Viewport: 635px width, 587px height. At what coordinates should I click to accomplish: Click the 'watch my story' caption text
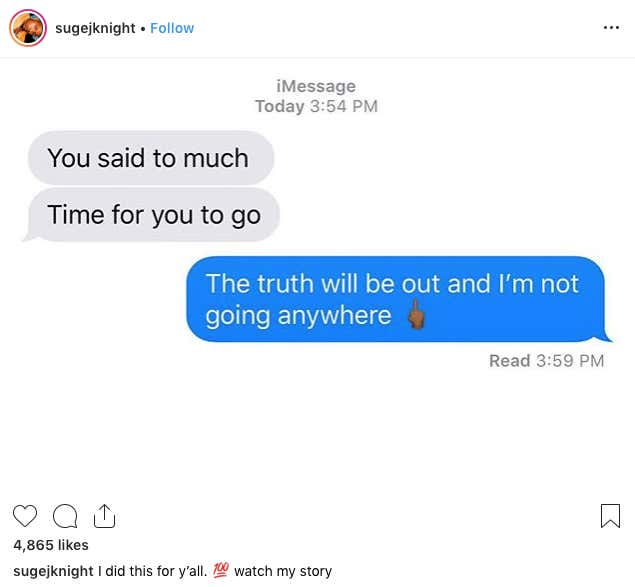pos(283,571)
